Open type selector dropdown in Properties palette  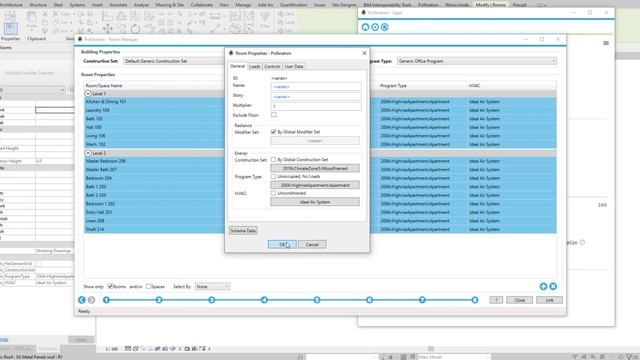(62, 90)
